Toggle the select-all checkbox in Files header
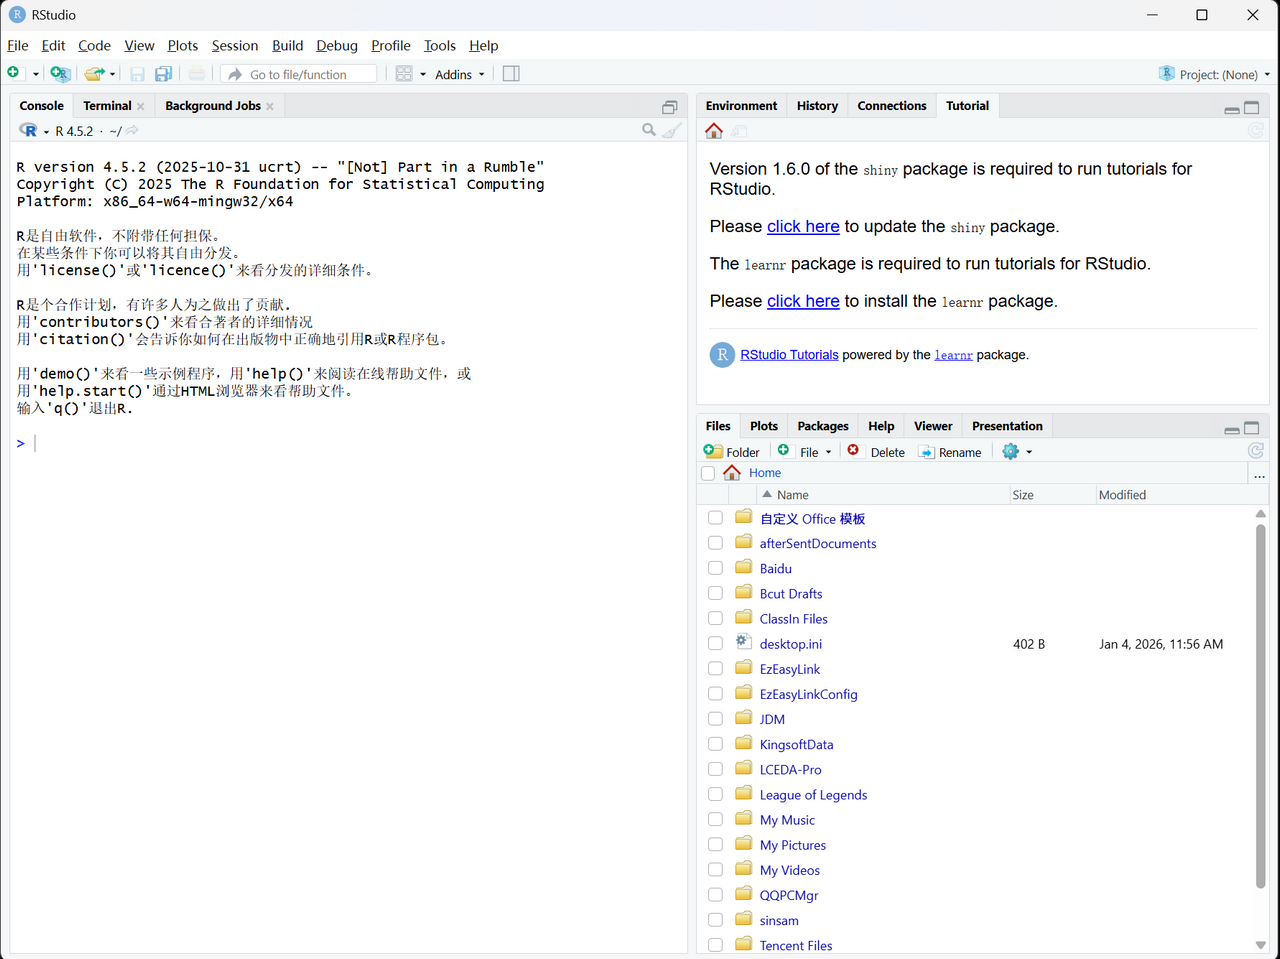The height and width of the screenshot is (959, 1280). tap(708, 472)
